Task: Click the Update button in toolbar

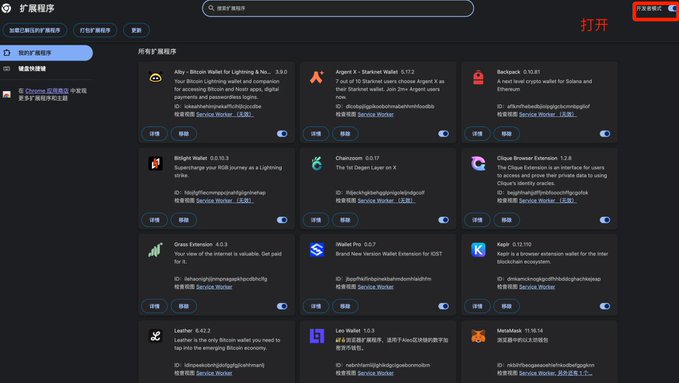Action: pyautogui.click(x=136, y=30)
